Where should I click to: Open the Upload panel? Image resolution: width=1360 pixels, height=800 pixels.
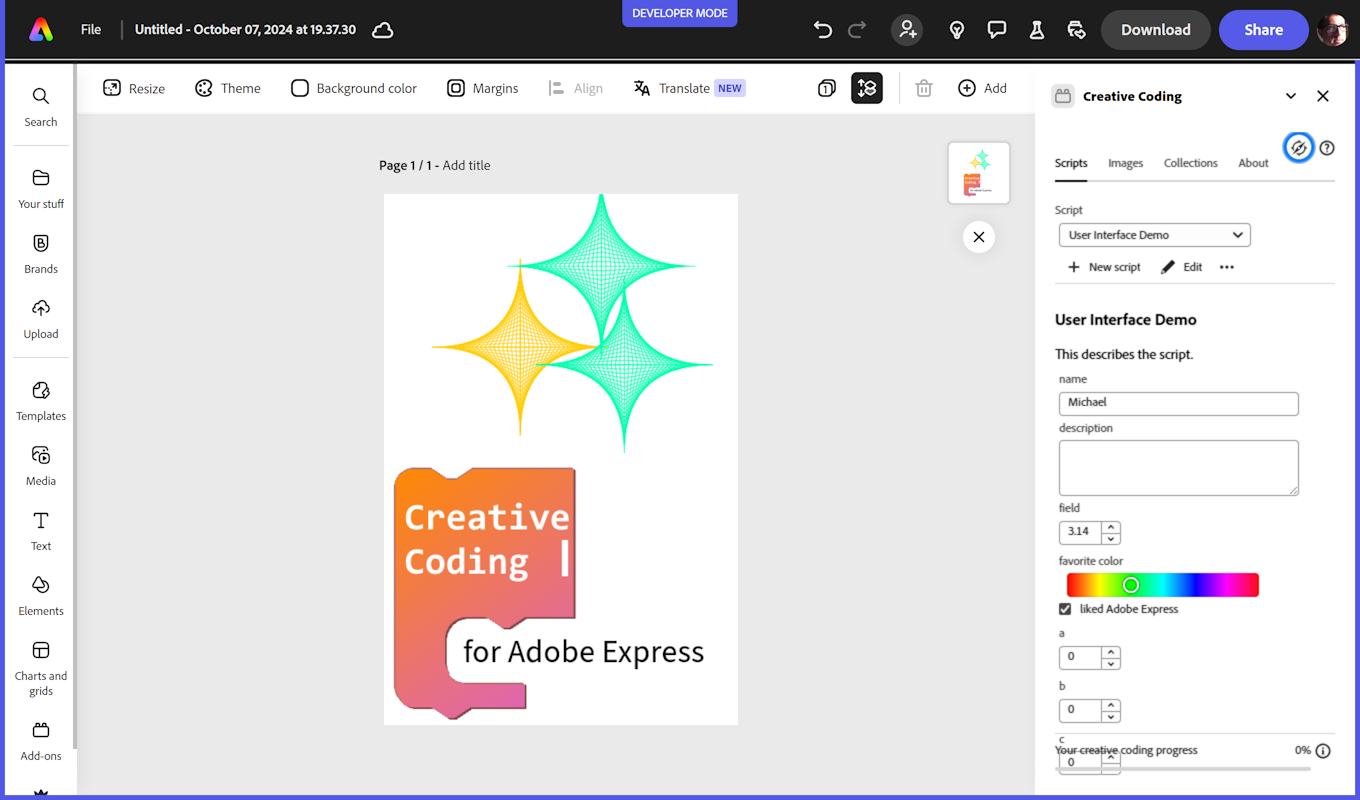click(41, 319)
